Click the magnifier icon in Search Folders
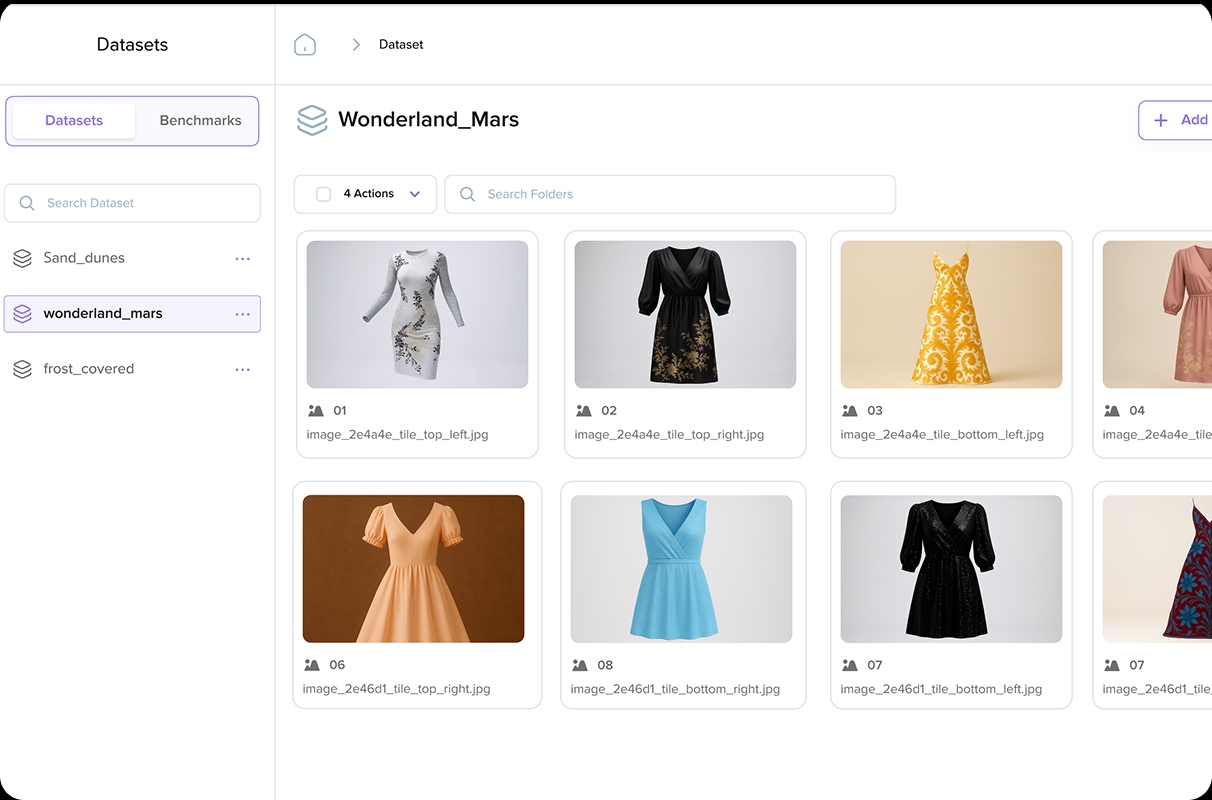Image resolution: width=1212 pixels, height=800 pixels. (467, 194)
